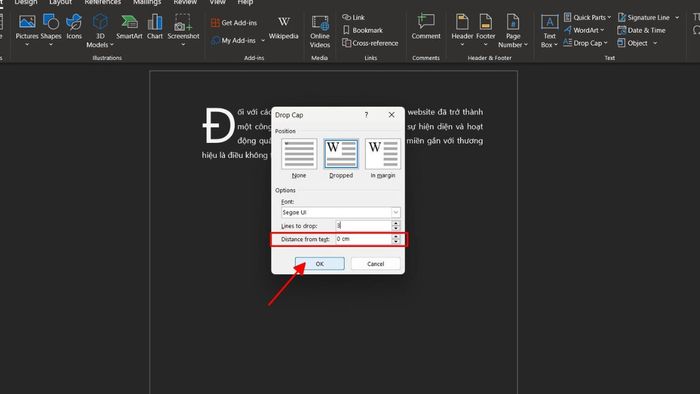
Task: Focus the Distance from text field
Action: (363, 239)
